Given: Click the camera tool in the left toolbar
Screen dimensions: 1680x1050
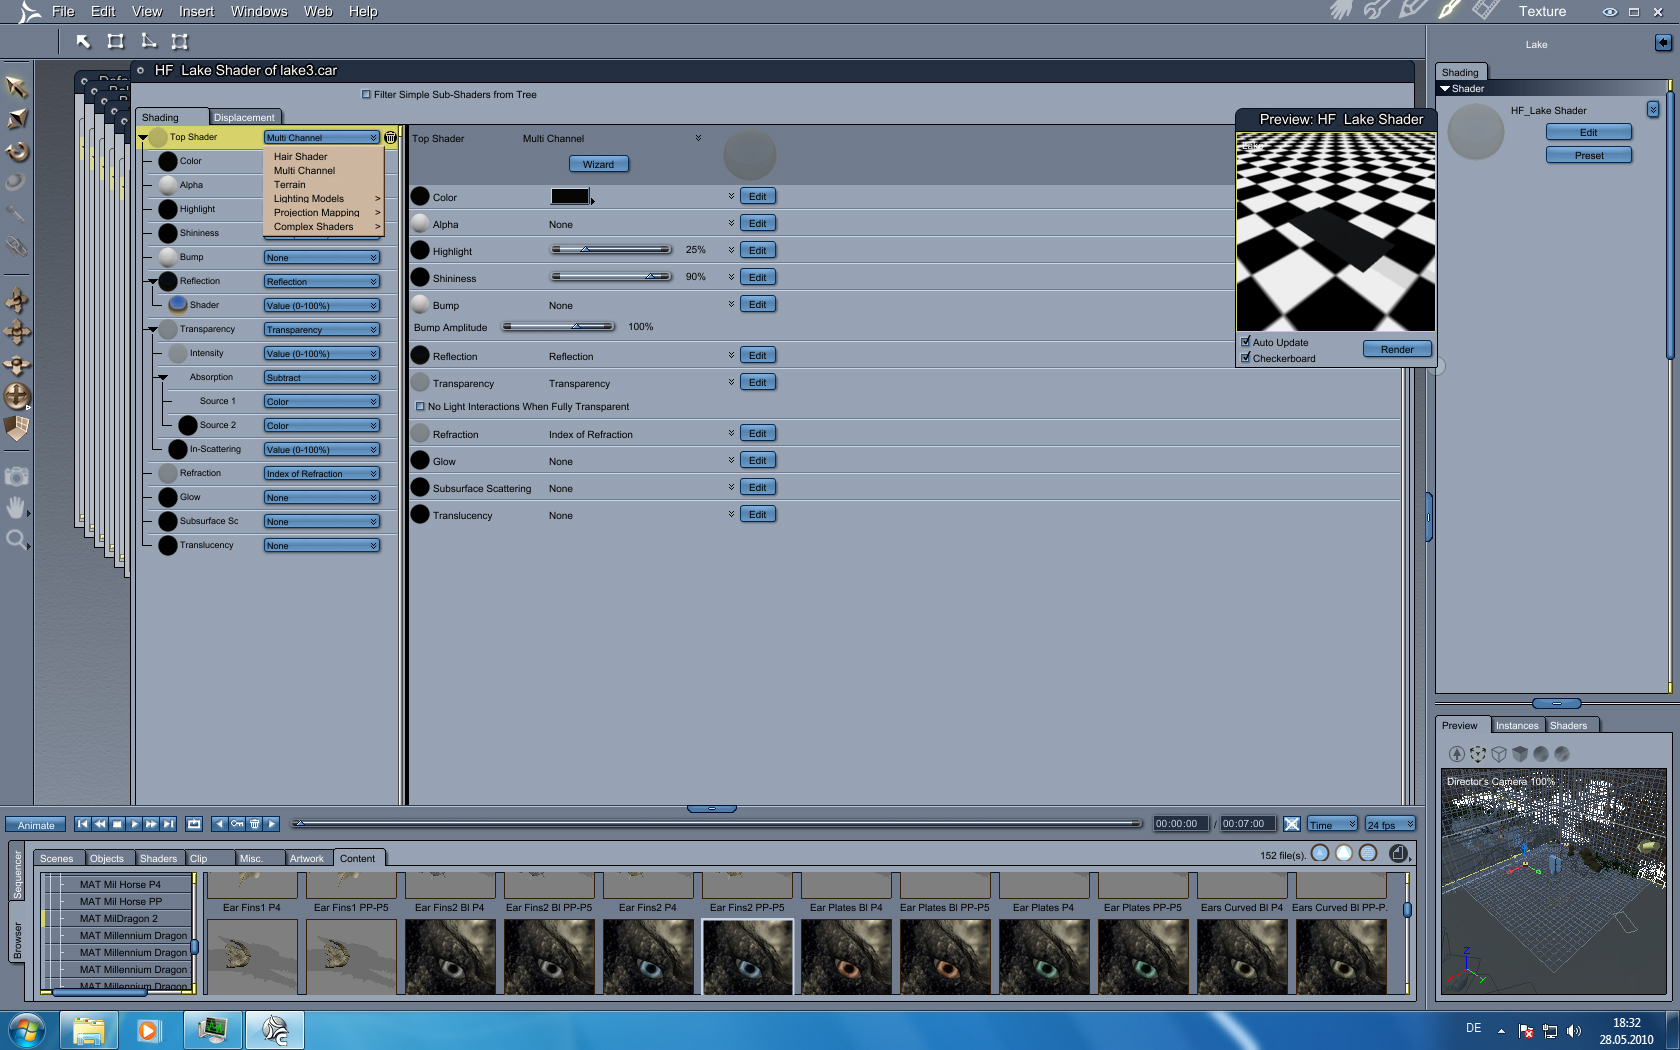Looking at the screenshot, I should 16,477.
